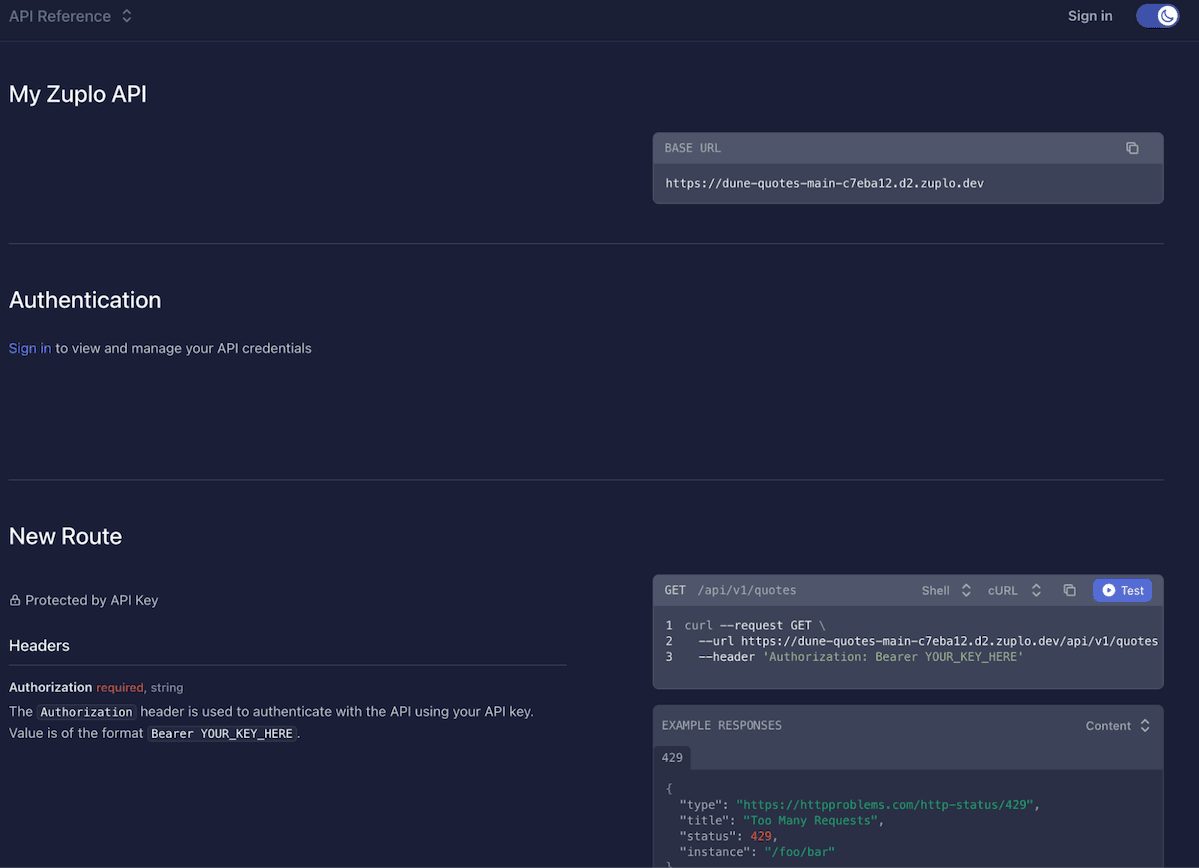Screen dimensions: 1199x868
Task: Toggle the dark mode switch
Action: point(1157,16)
